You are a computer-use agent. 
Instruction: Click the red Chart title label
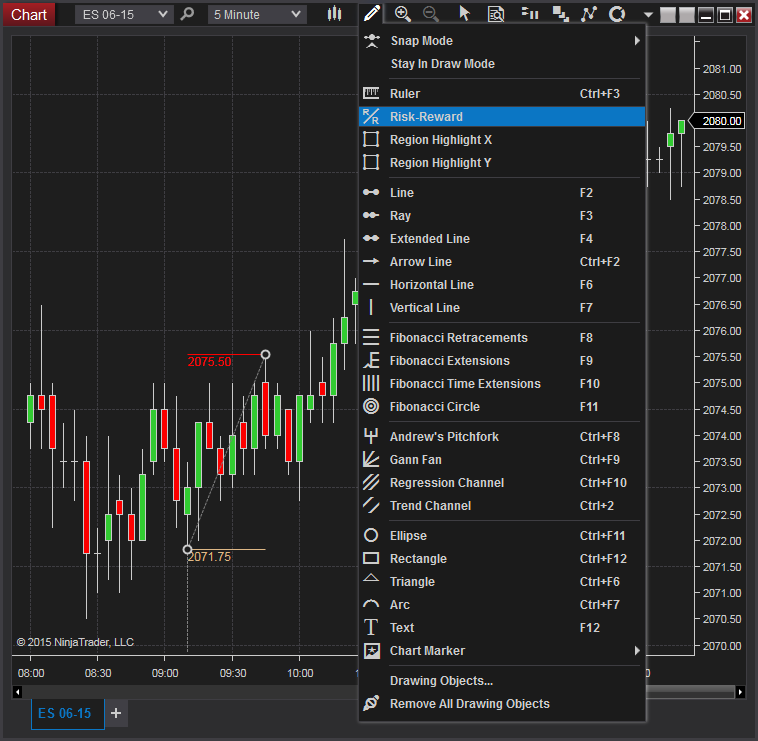click(x=29, y=15)
